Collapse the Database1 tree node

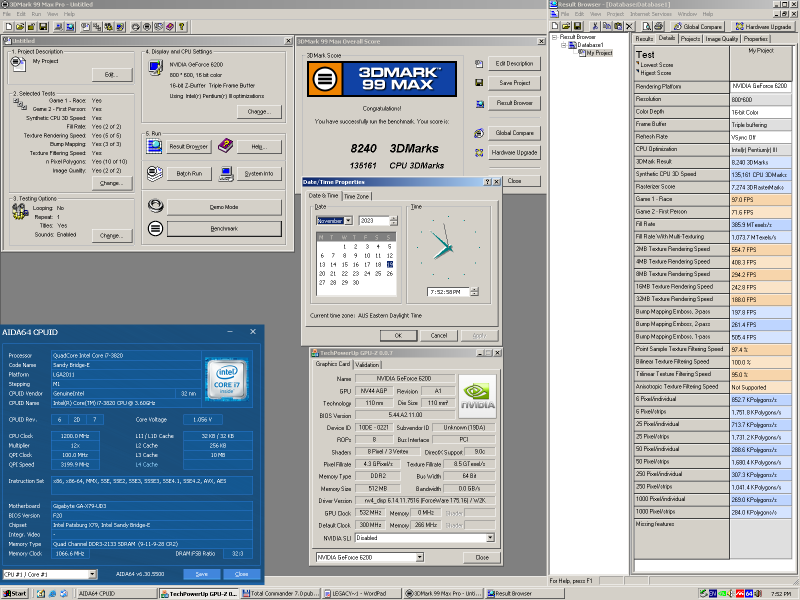(x=563, y=45)
